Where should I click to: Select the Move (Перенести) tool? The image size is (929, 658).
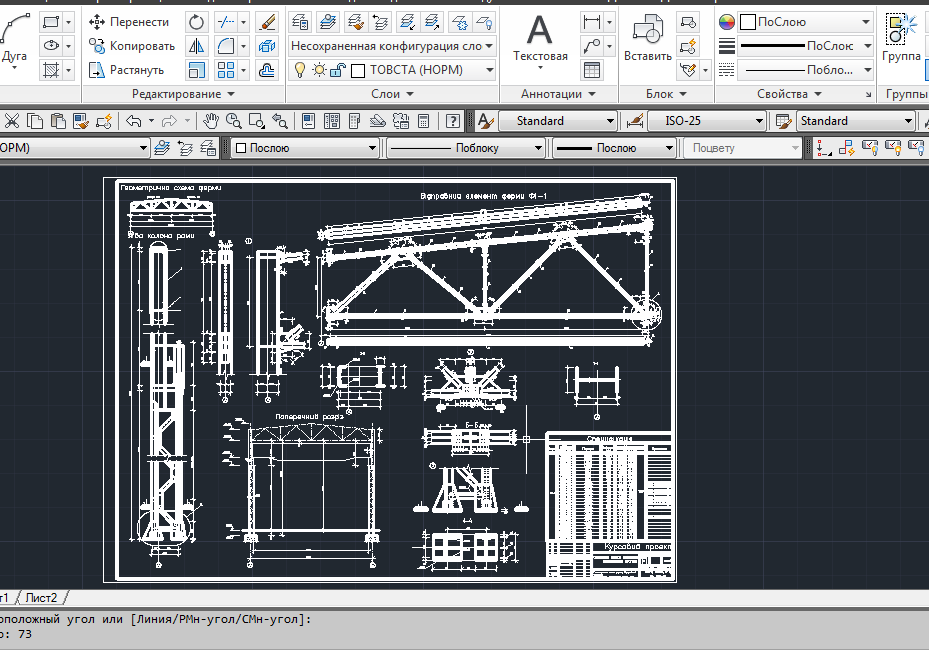[129, 23]
